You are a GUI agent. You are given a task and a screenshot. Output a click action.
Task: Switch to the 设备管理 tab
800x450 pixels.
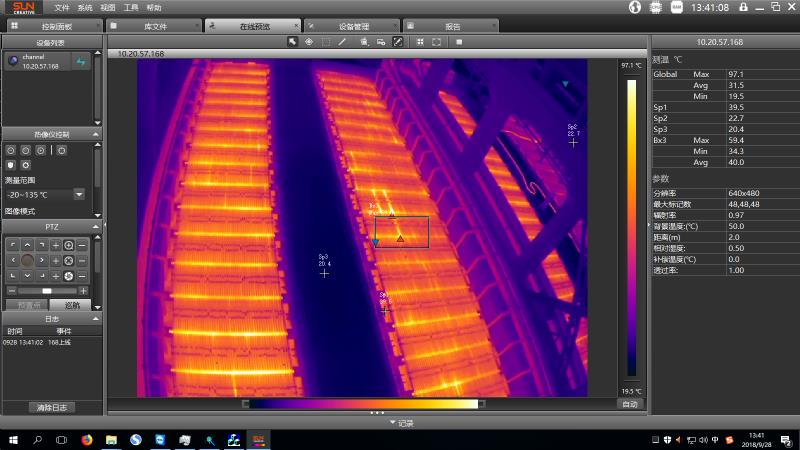coord(353,25)
